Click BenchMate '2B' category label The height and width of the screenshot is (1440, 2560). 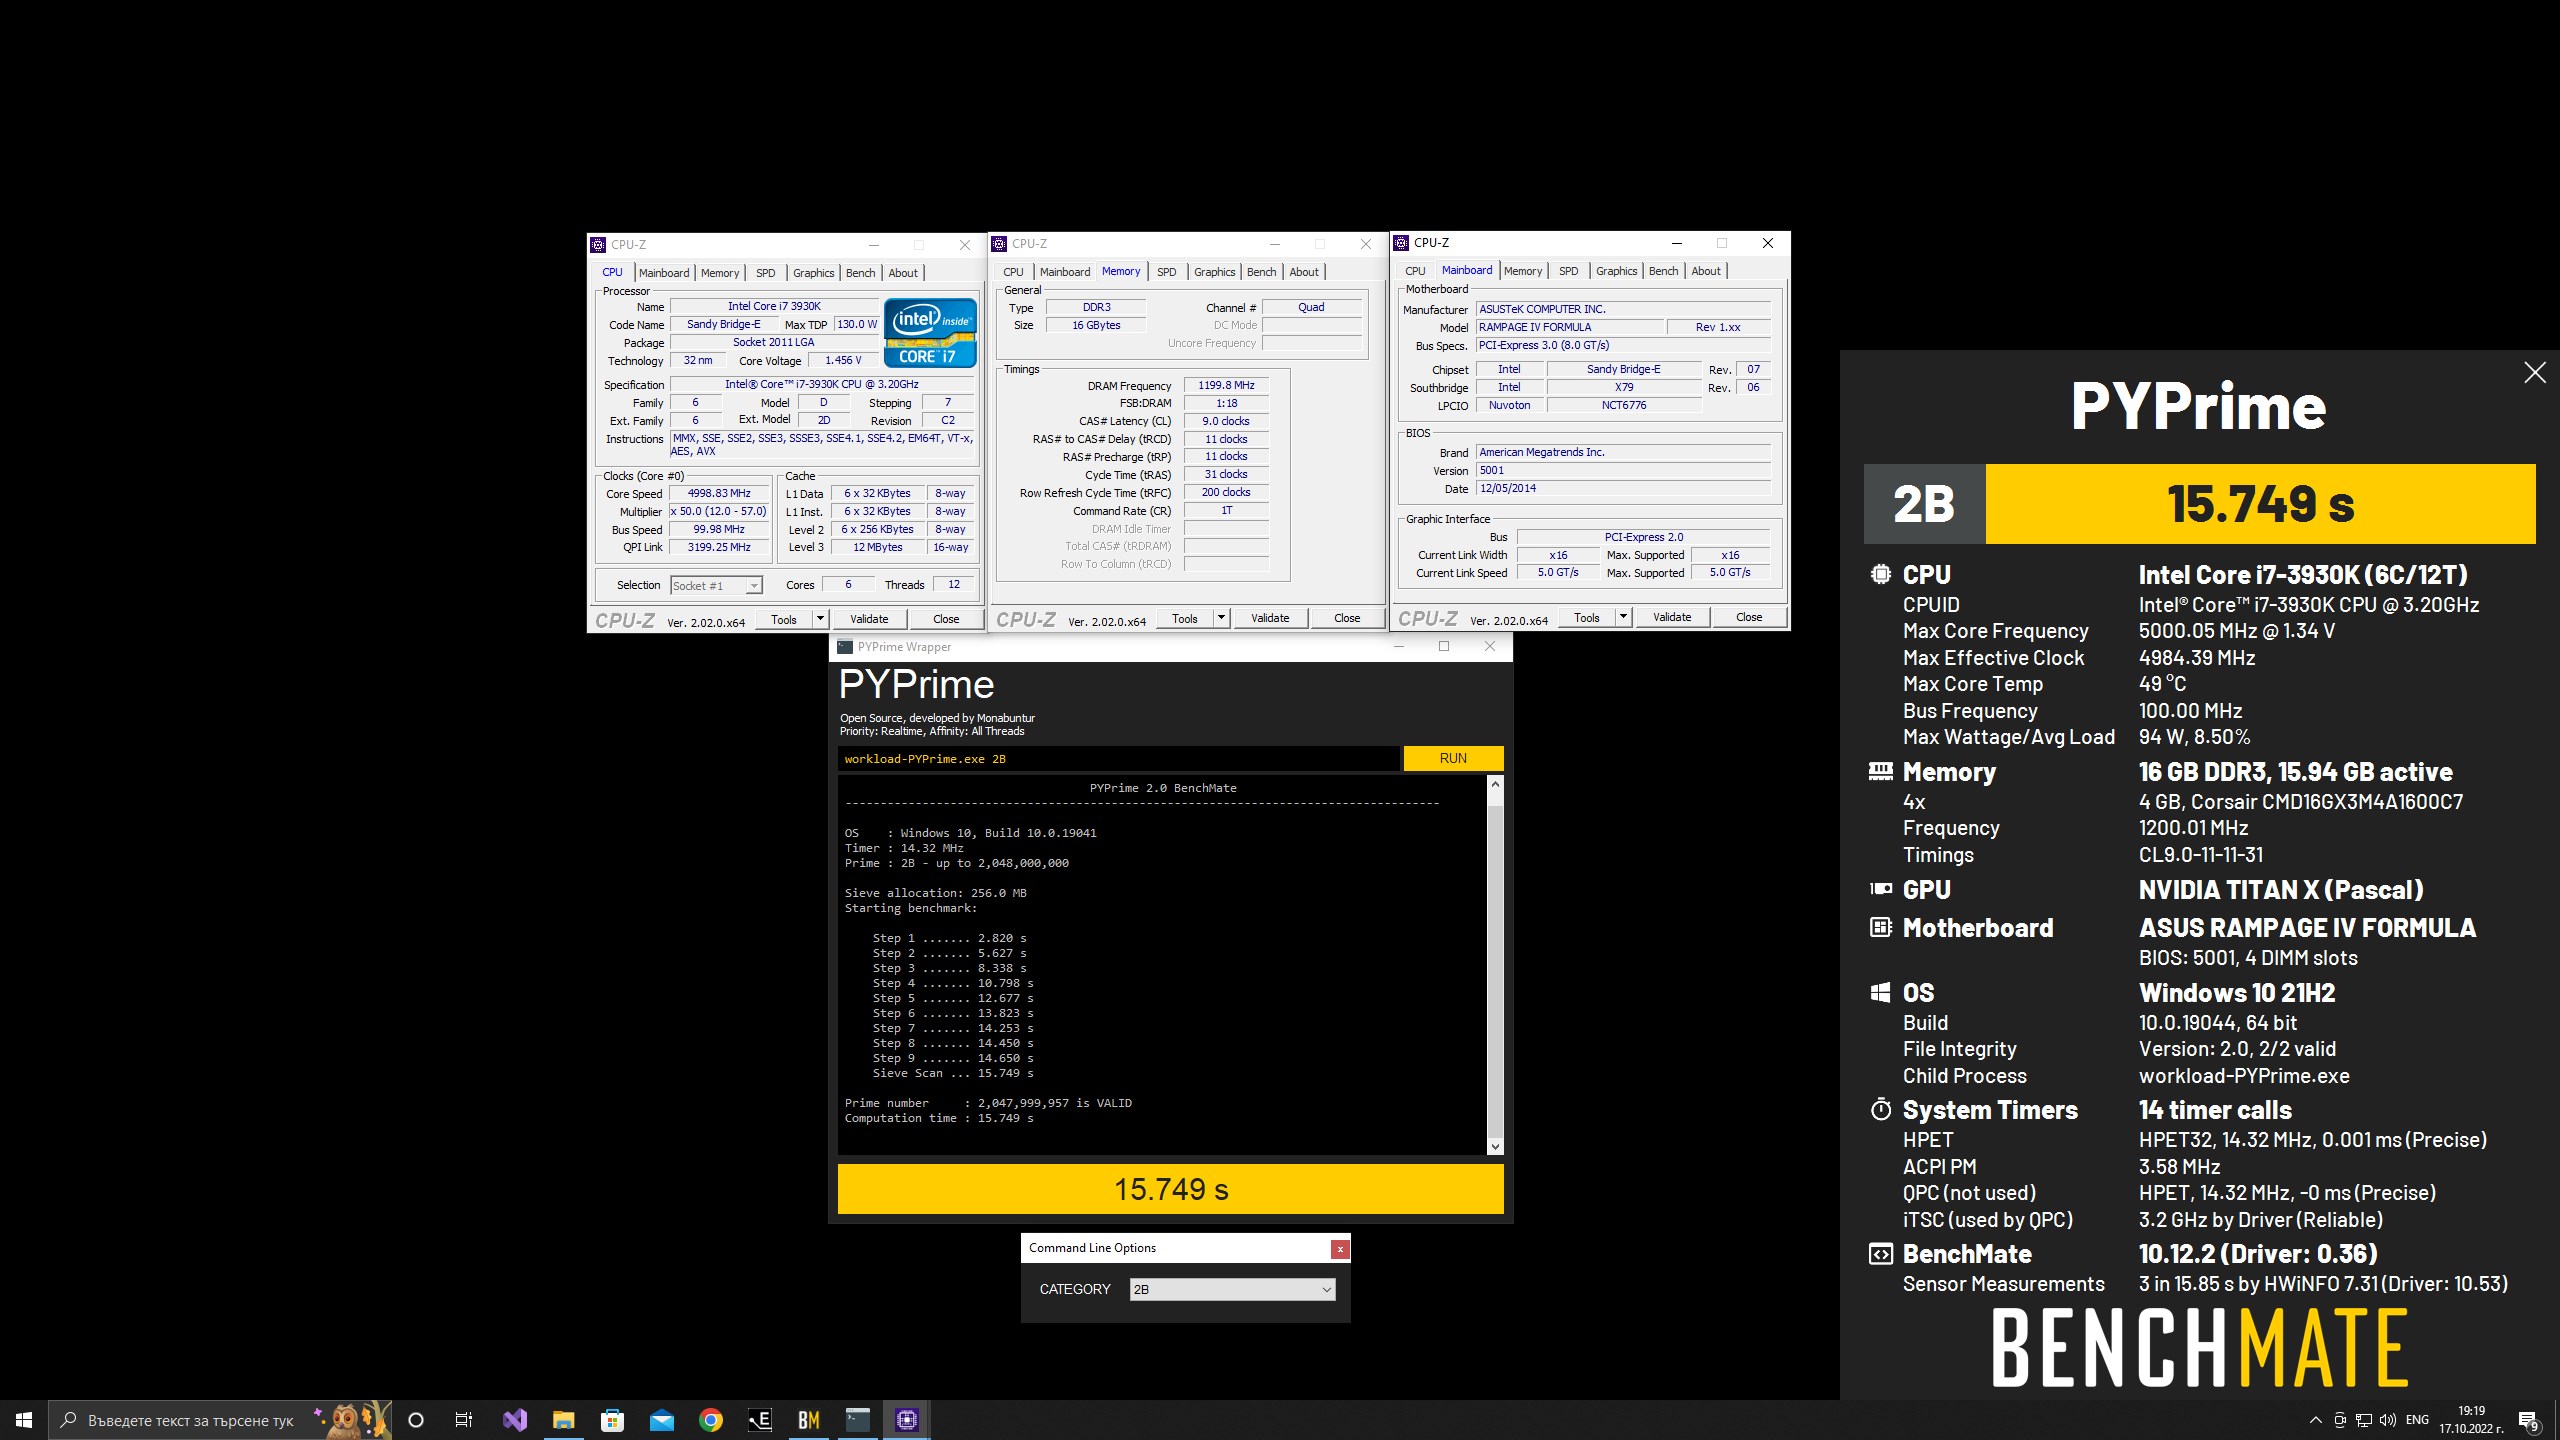pos(1924,504)
